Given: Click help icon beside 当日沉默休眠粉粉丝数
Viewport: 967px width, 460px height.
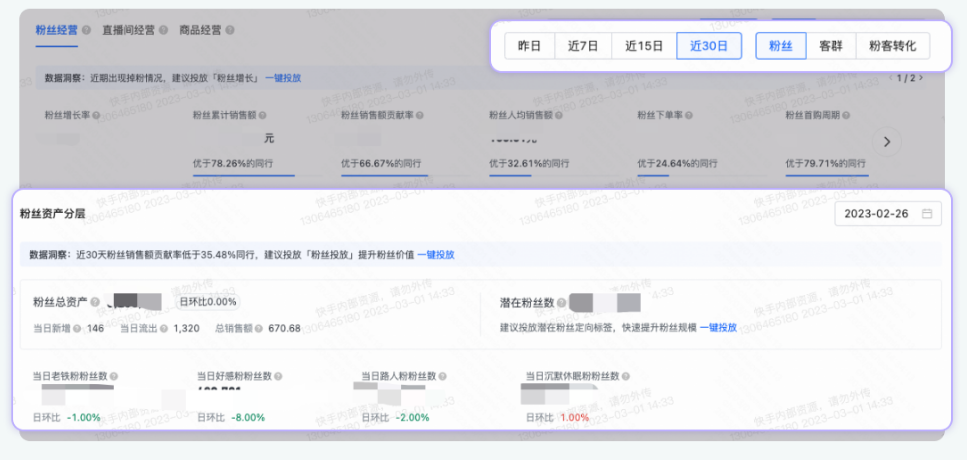Looking at the screenshot, I should click(625, 376).
